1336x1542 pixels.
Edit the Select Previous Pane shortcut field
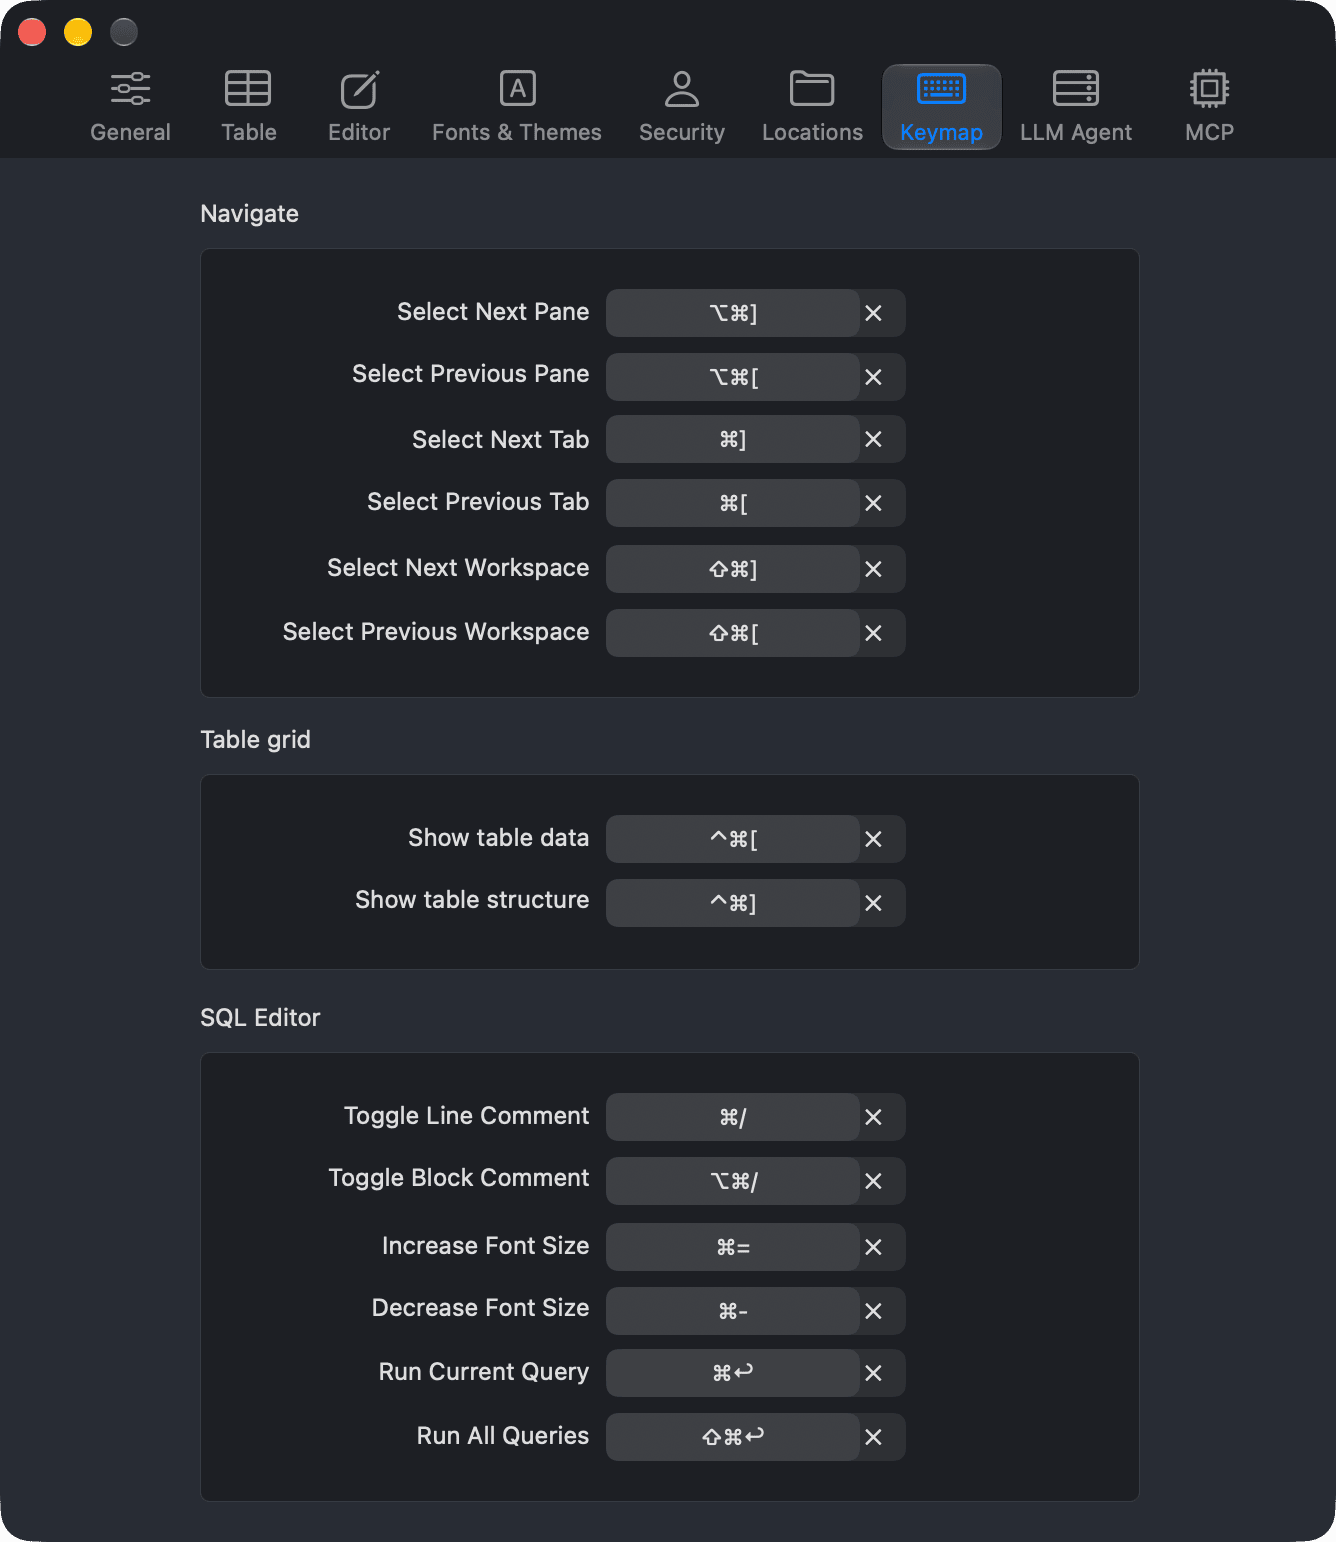(733, 377)
